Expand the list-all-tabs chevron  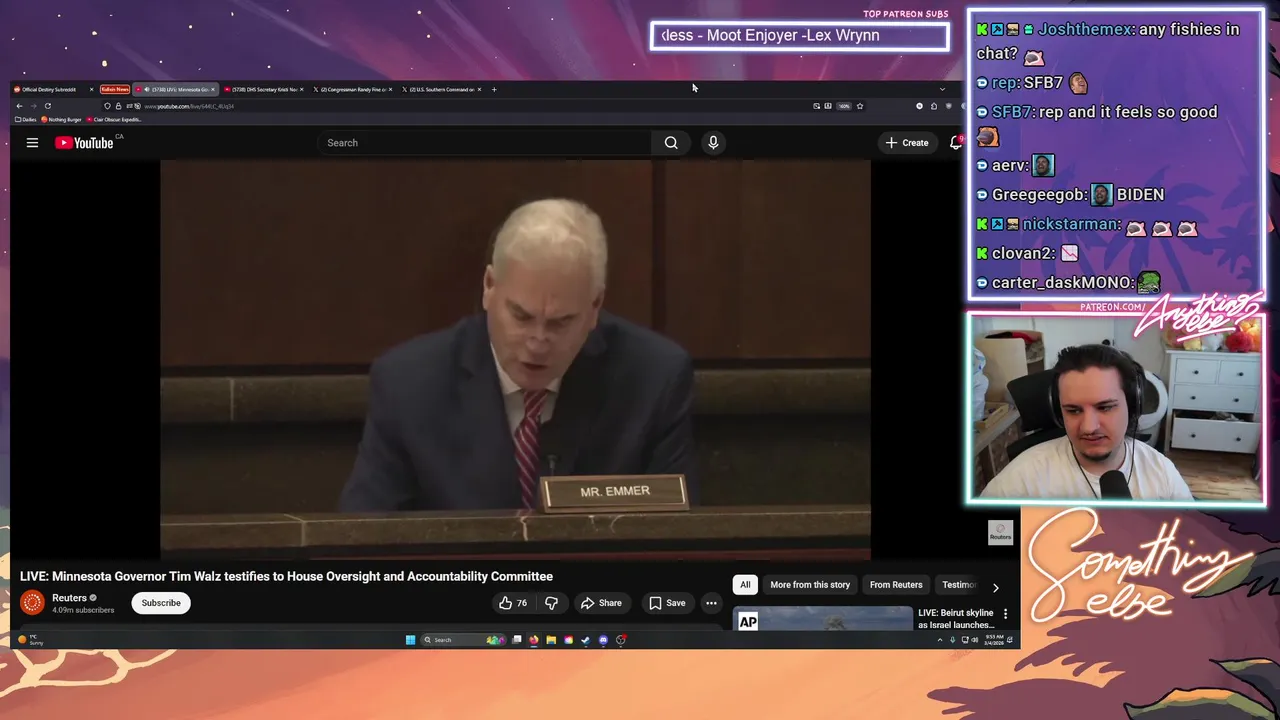(942, 89)
